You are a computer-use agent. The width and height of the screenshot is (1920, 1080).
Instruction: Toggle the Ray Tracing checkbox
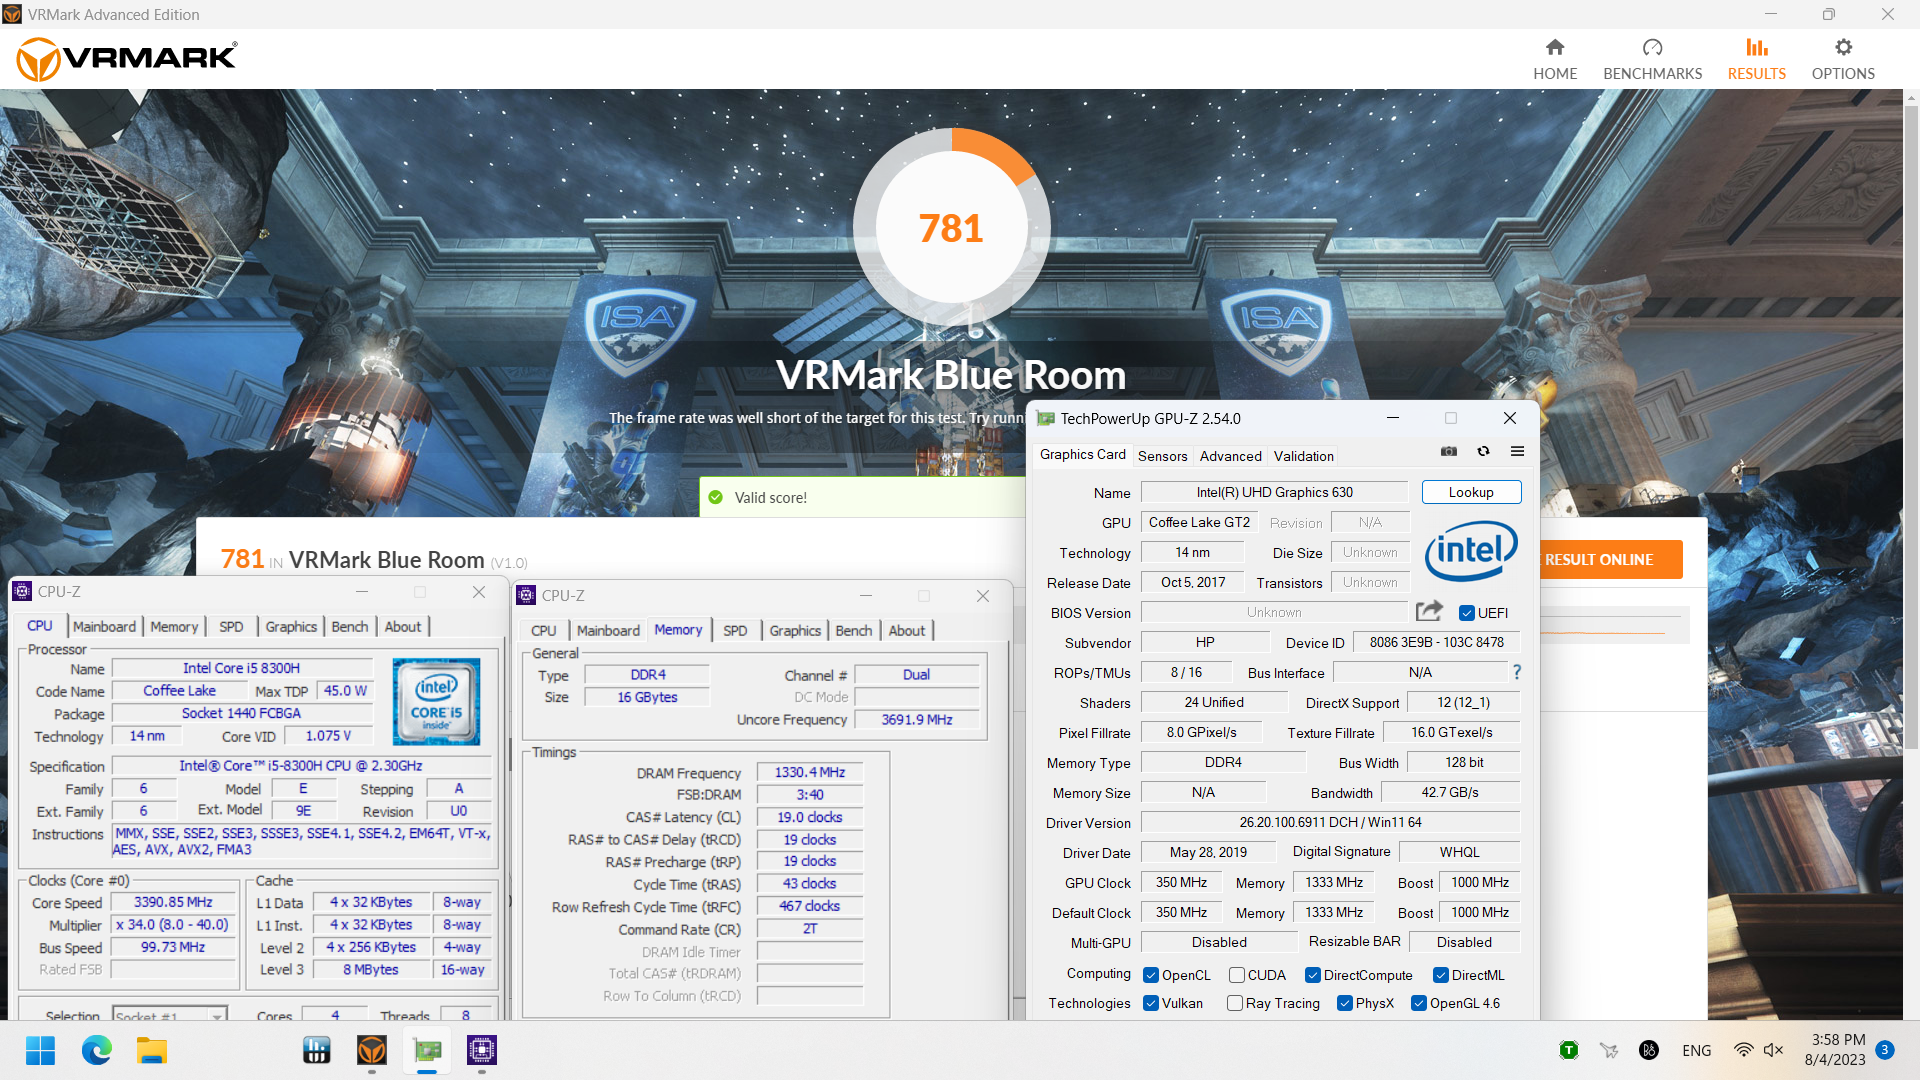pyautogui.click(x=1235, y=1003)
